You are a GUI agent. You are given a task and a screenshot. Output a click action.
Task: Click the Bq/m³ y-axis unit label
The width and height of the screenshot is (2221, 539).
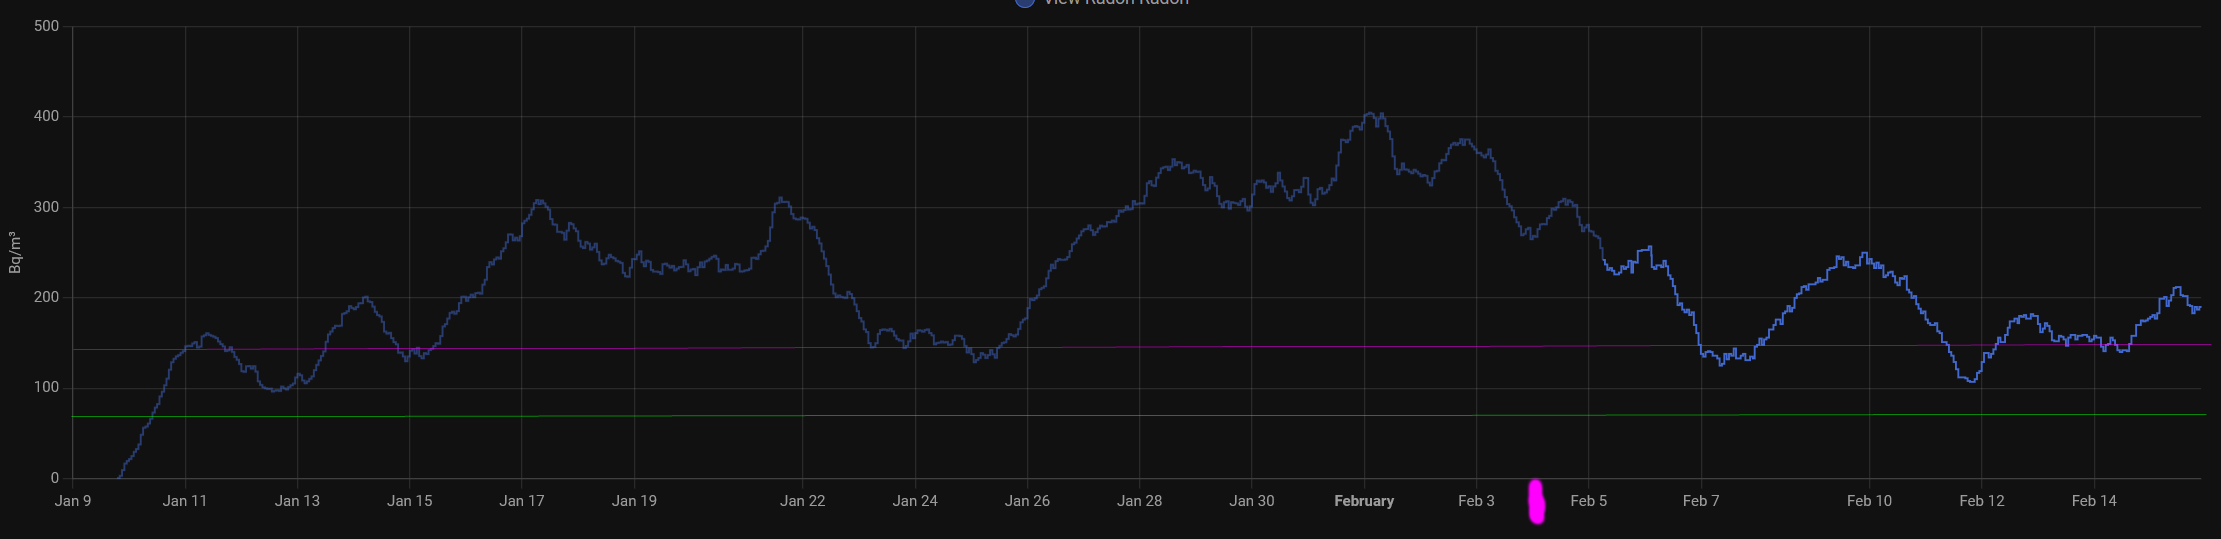coord(15,252)
